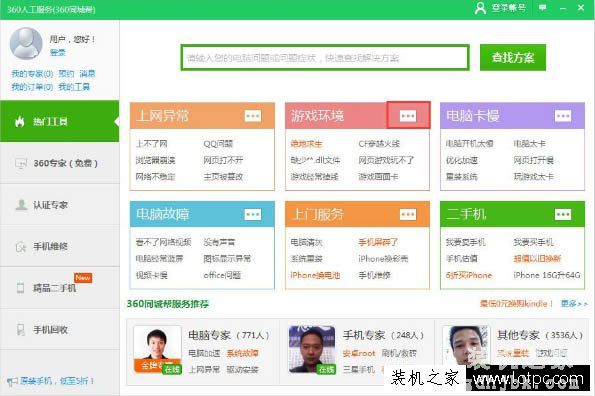Open more options on 上网异常 card
The width and height of the screenshot is (595, 396).
(x=253, y=115)
